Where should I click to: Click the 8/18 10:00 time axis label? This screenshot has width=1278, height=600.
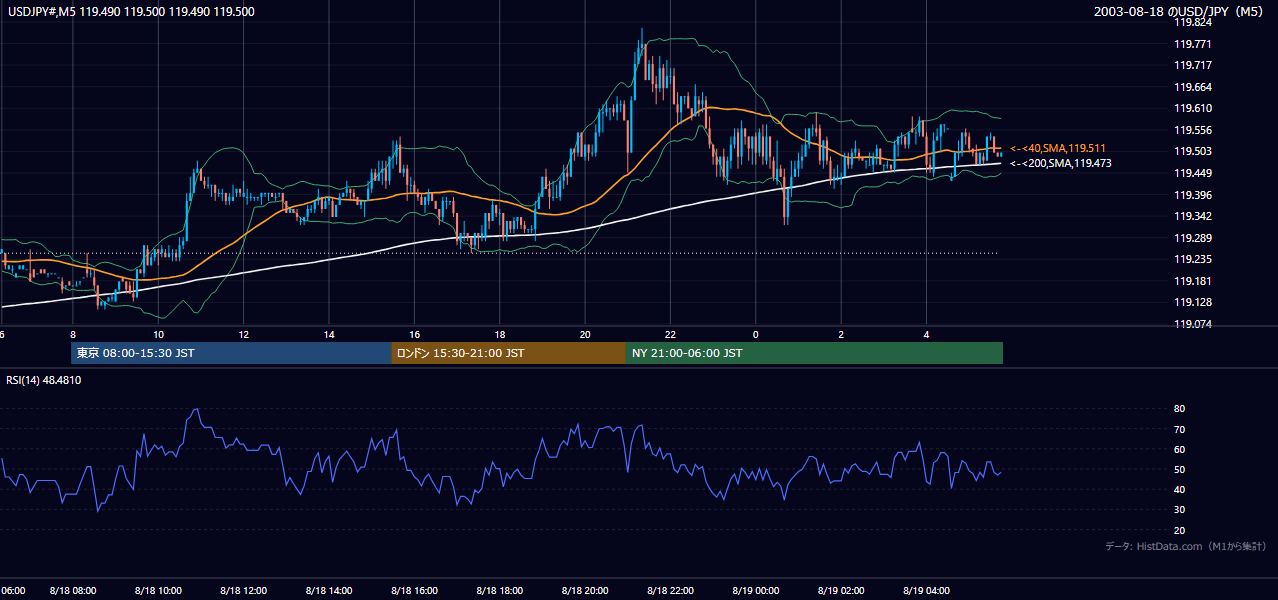[x=159, y=591]
